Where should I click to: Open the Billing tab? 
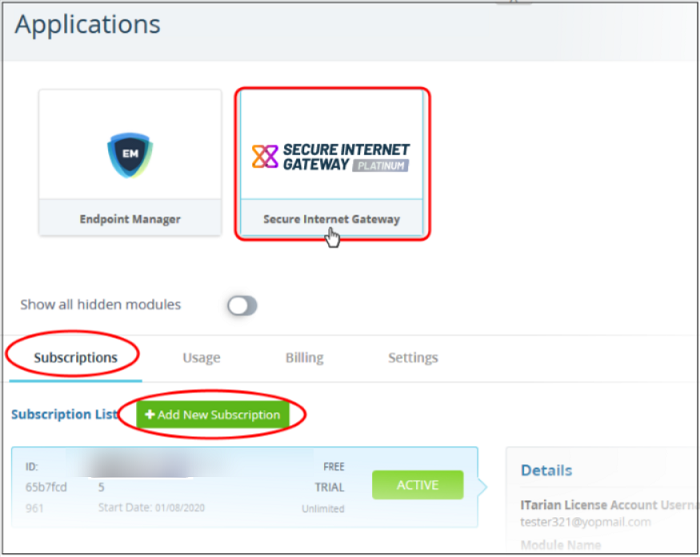304,357
